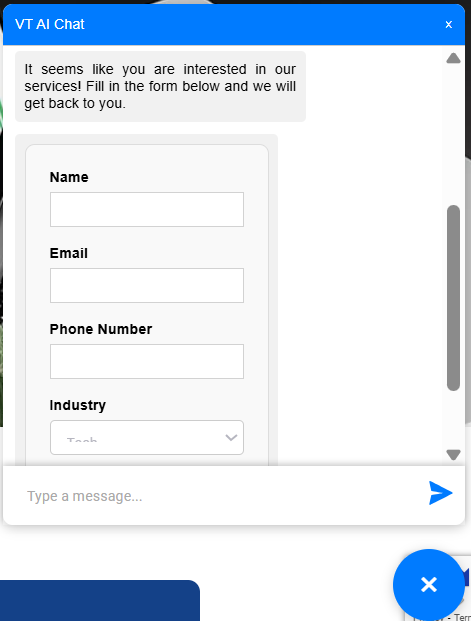The image size is (471, 621).
Task: Send the message with the paper plane icon
Action: 440,493
